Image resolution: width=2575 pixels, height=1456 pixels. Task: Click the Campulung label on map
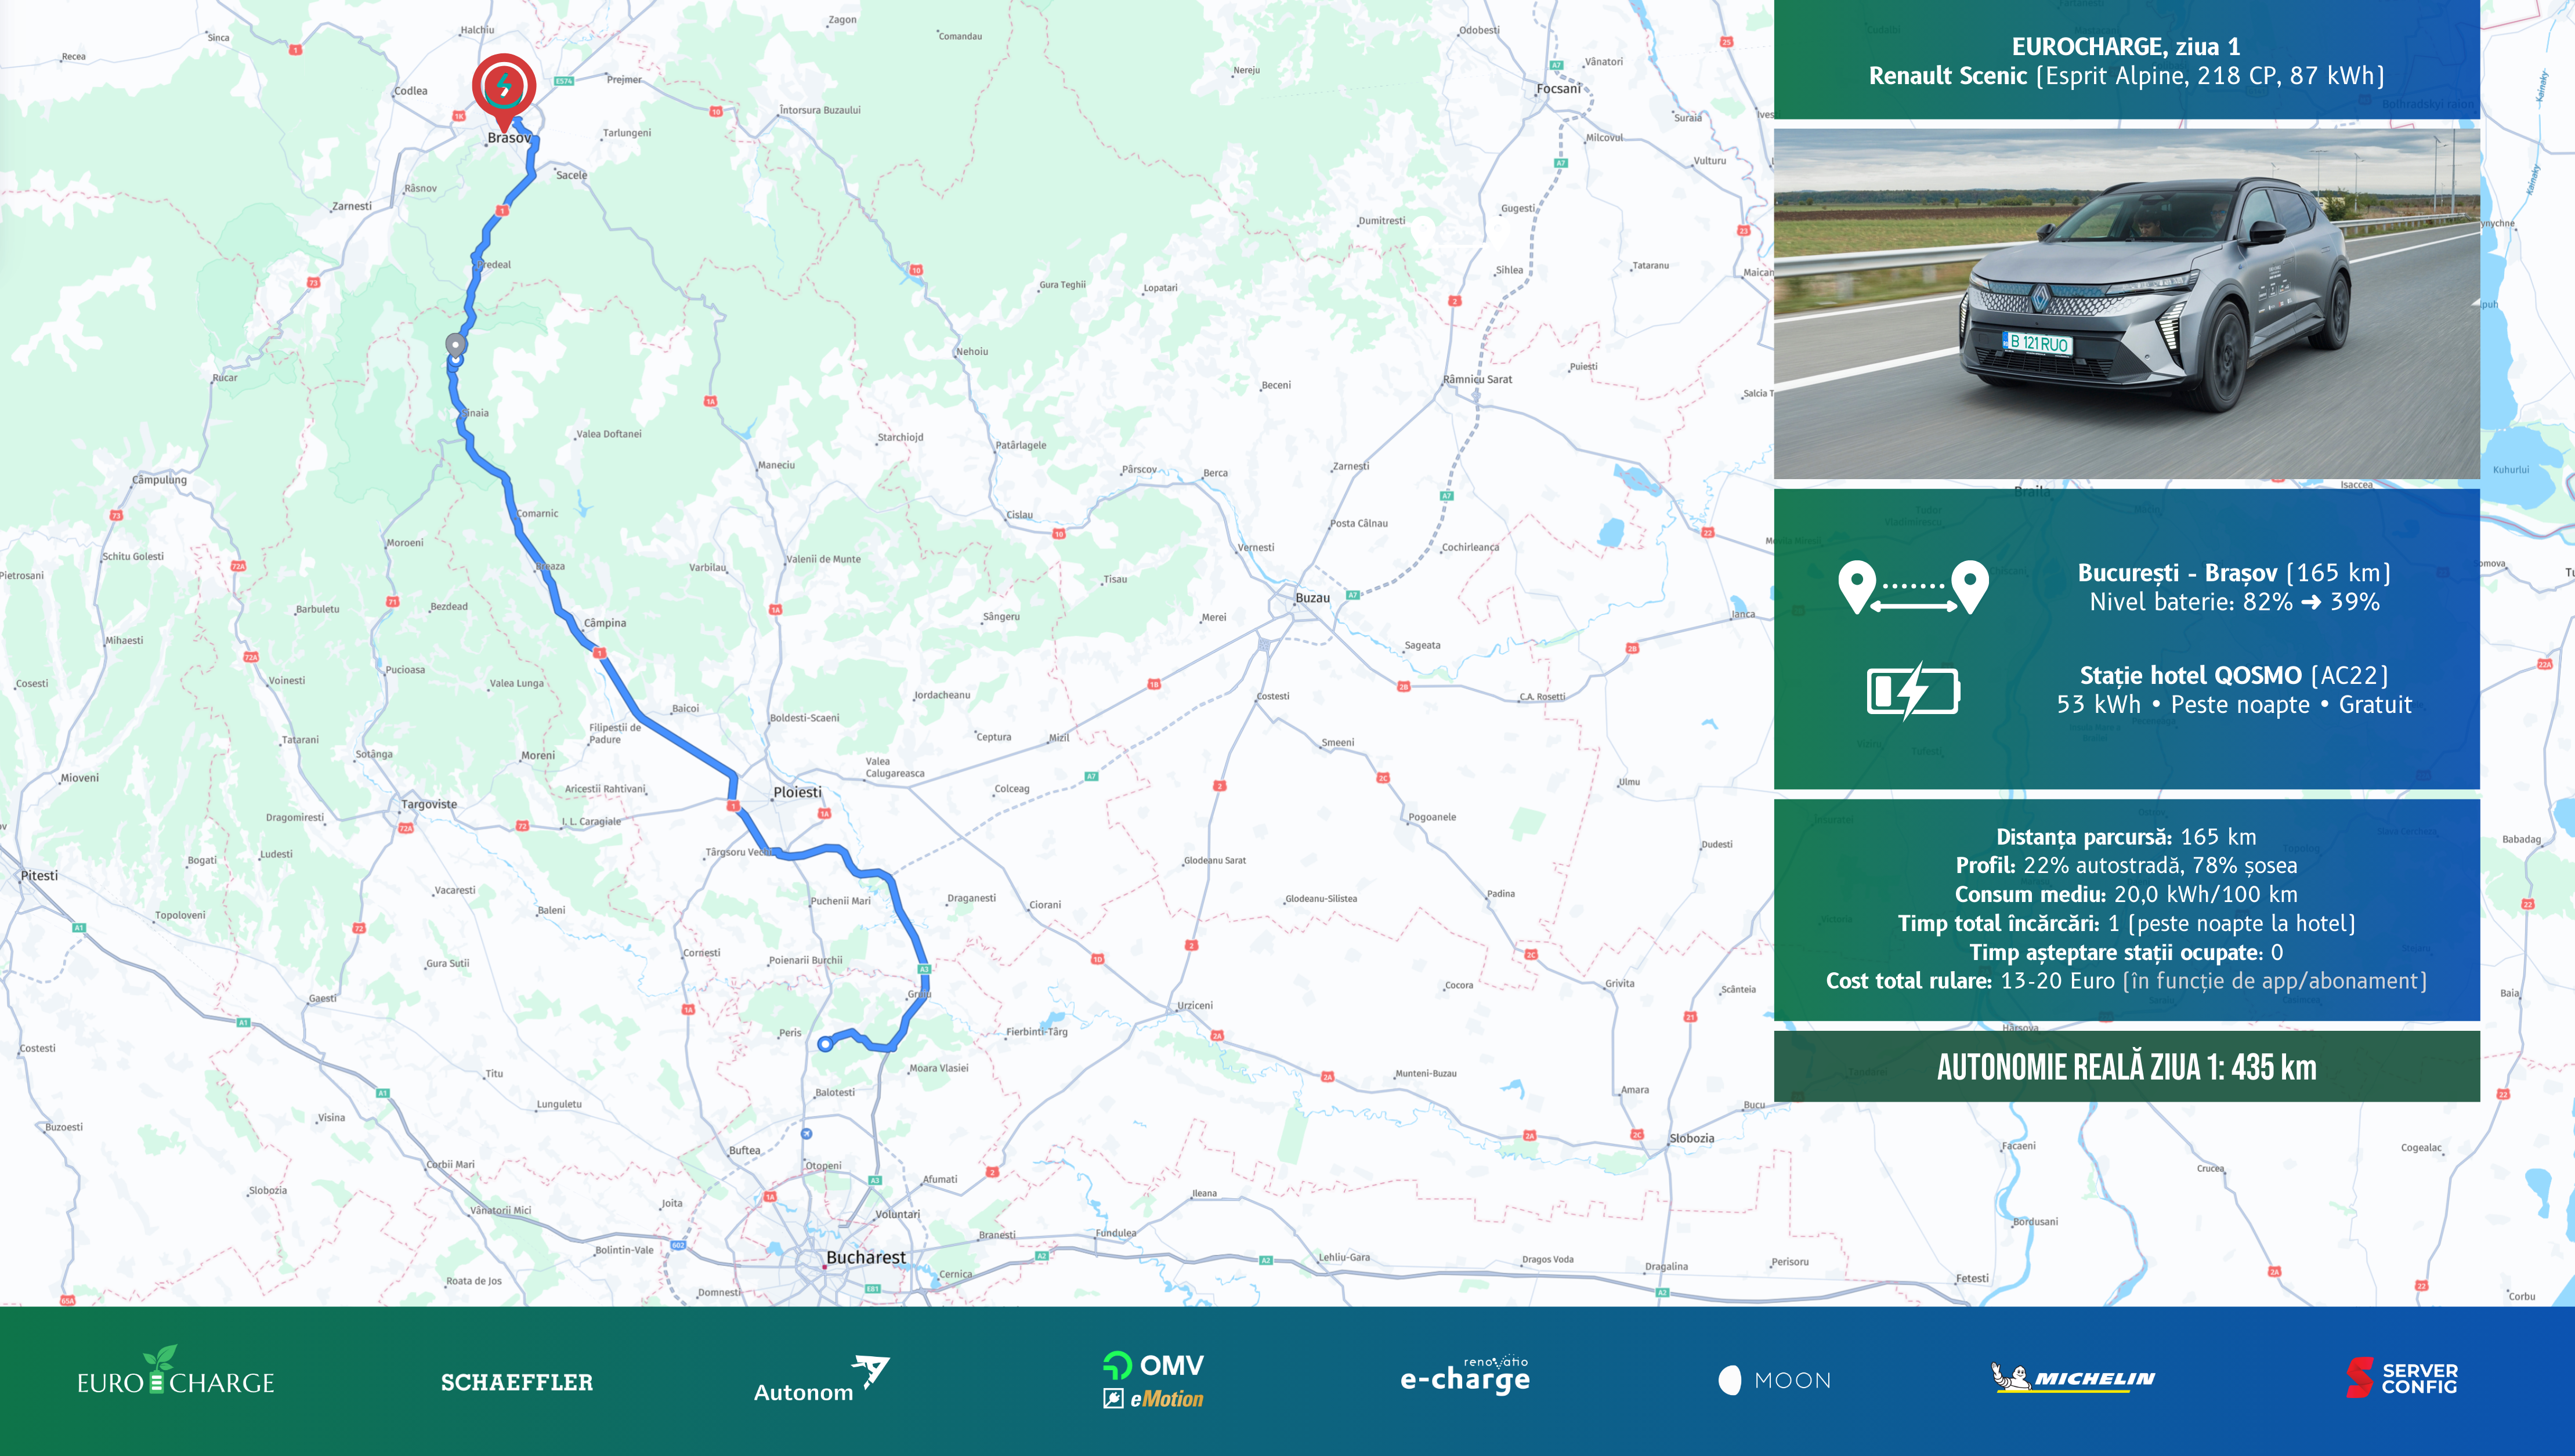[x=160, y=480]
